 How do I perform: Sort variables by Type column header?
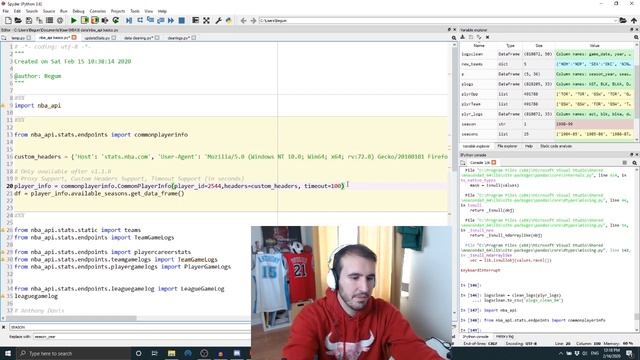(x=510, y=46)
